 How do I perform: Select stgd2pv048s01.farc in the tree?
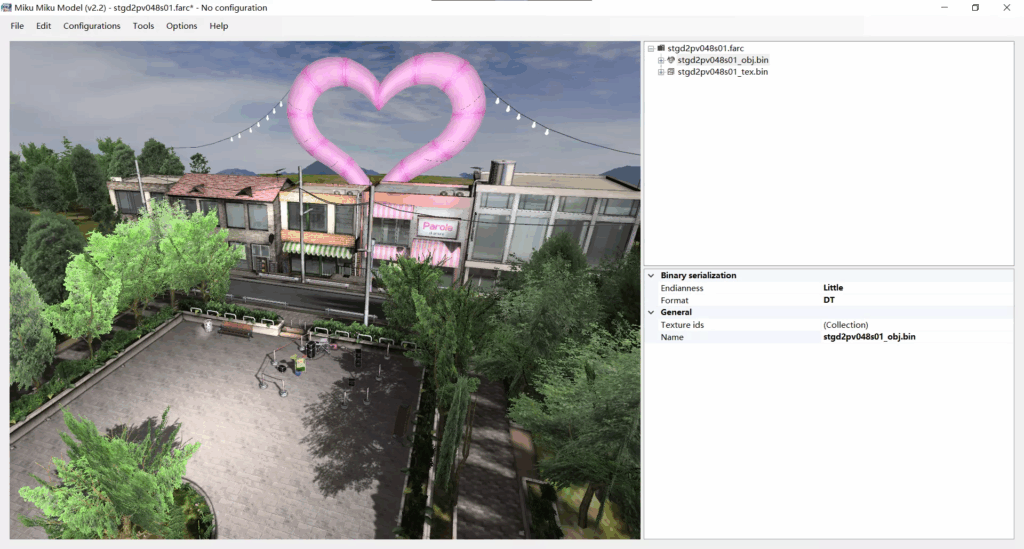click(705, 48)
